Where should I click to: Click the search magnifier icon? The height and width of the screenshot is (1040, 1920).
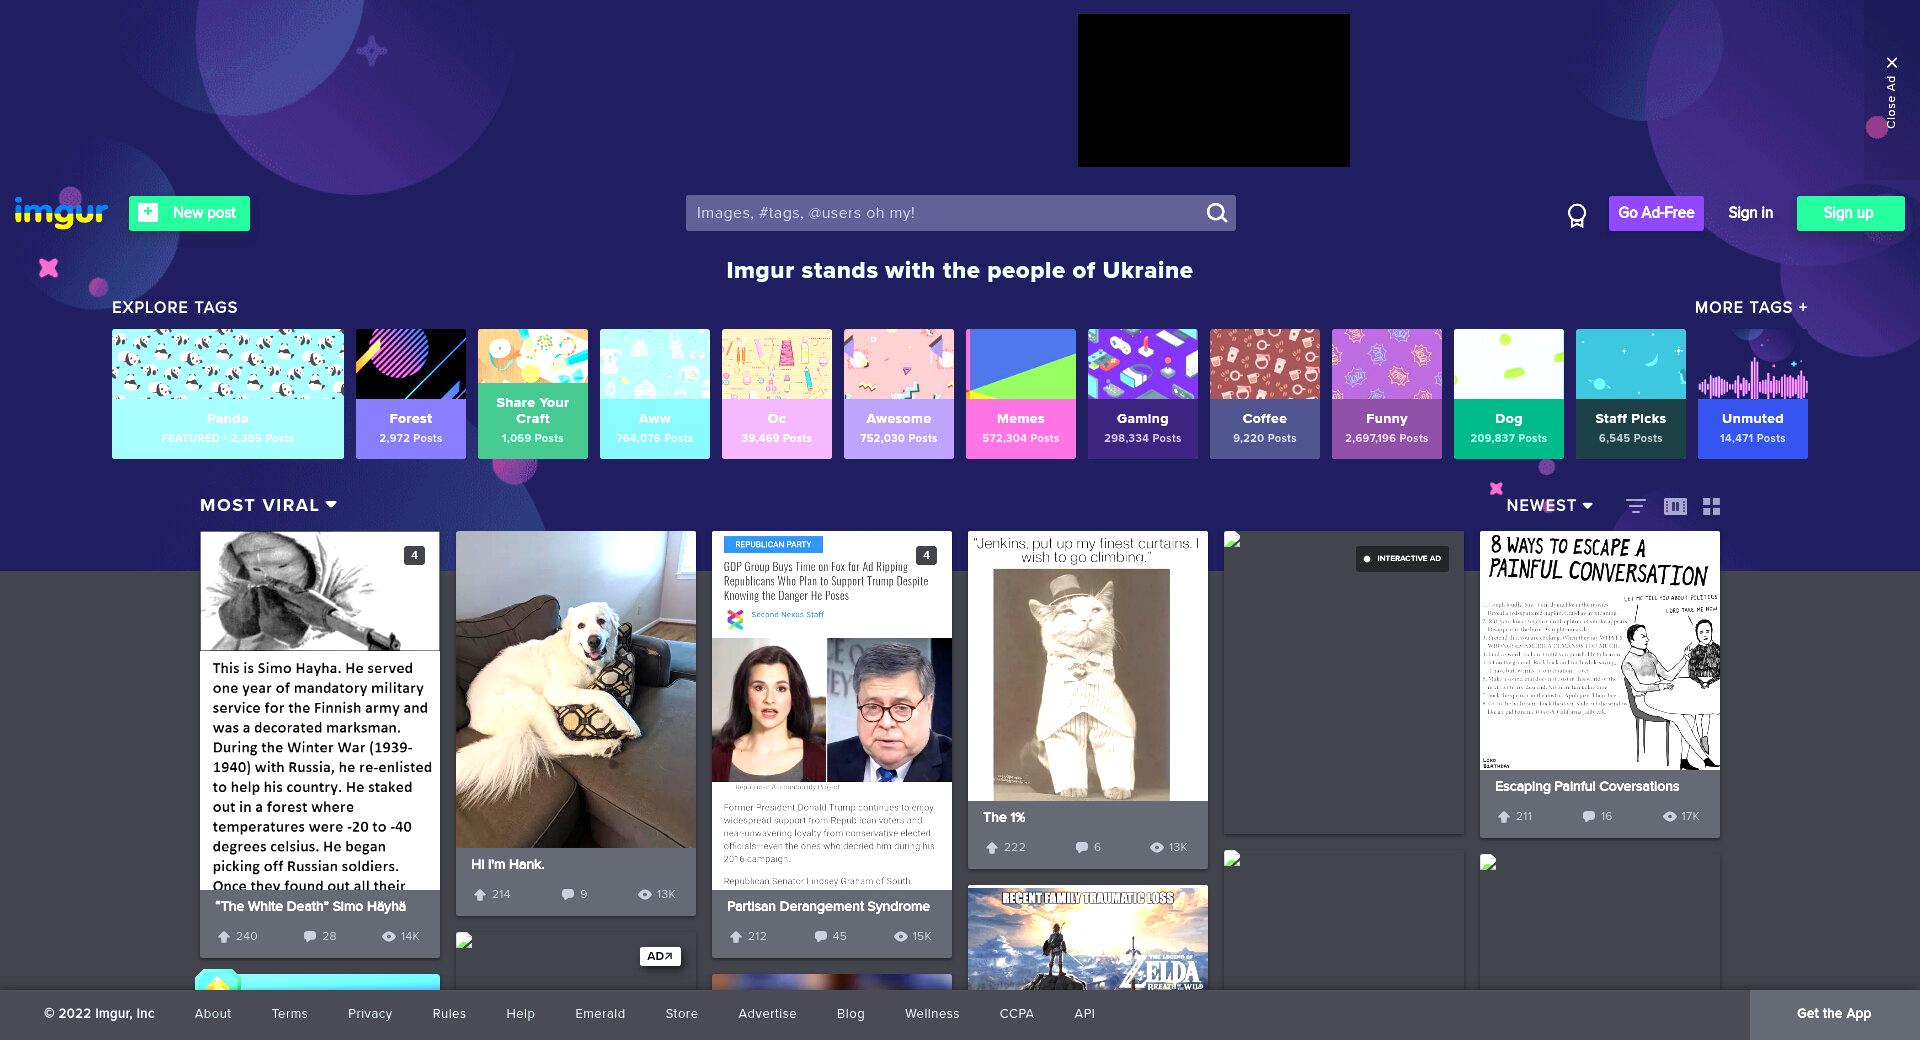tap(1216, 213)
